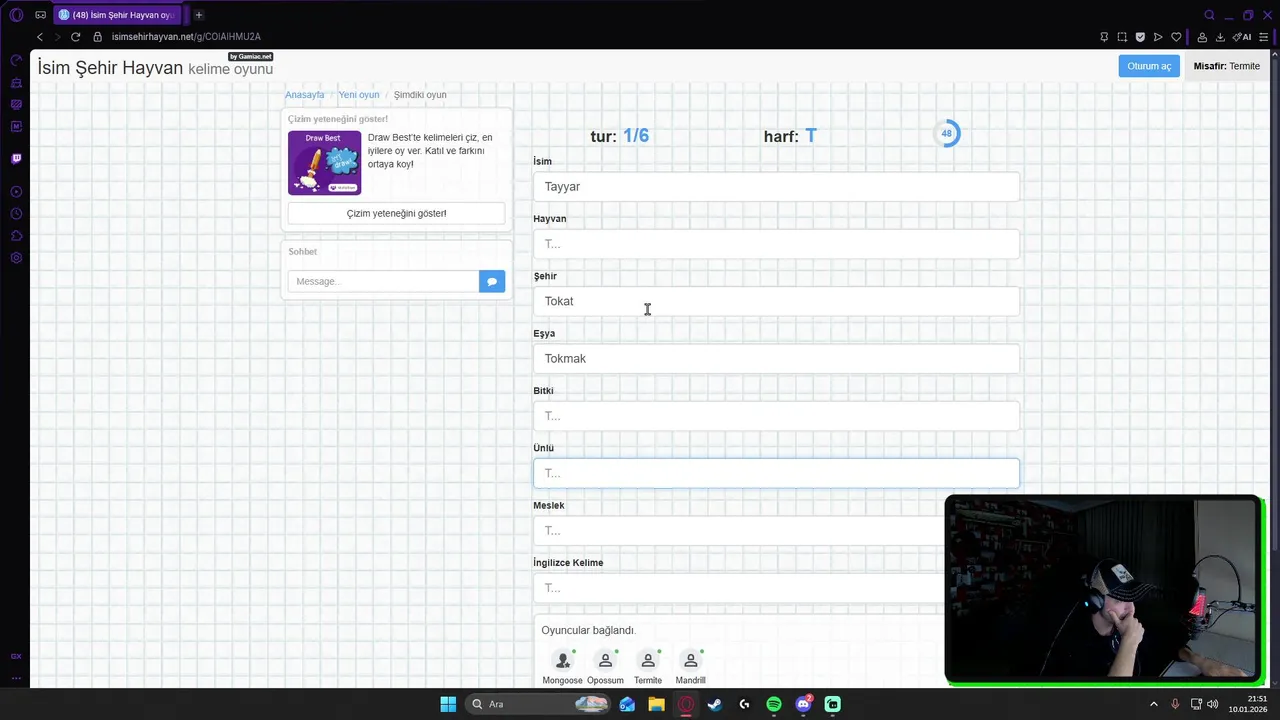1280x720 pixels.
Task: Open the Windows Start menu
Action: (448, 704)
